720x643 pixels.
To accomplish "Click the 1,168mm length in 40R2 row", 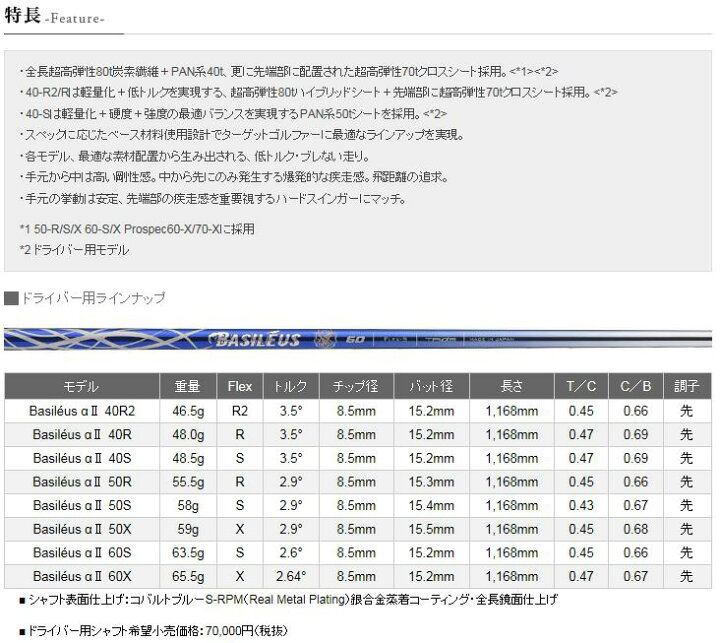I will pyautogui.click(x=512, y=411).
